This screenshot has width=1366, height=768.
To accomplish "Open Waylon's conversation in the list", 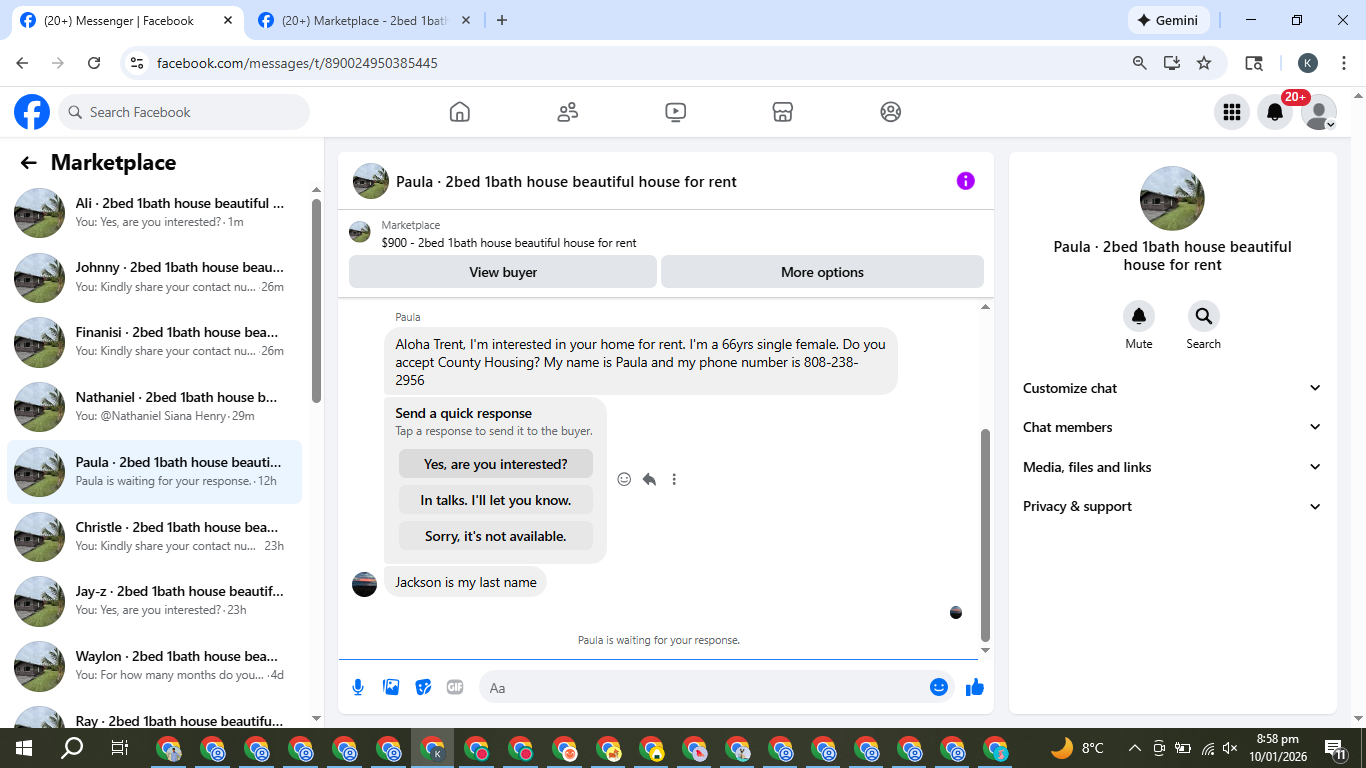I will click(x=155, y=666).
